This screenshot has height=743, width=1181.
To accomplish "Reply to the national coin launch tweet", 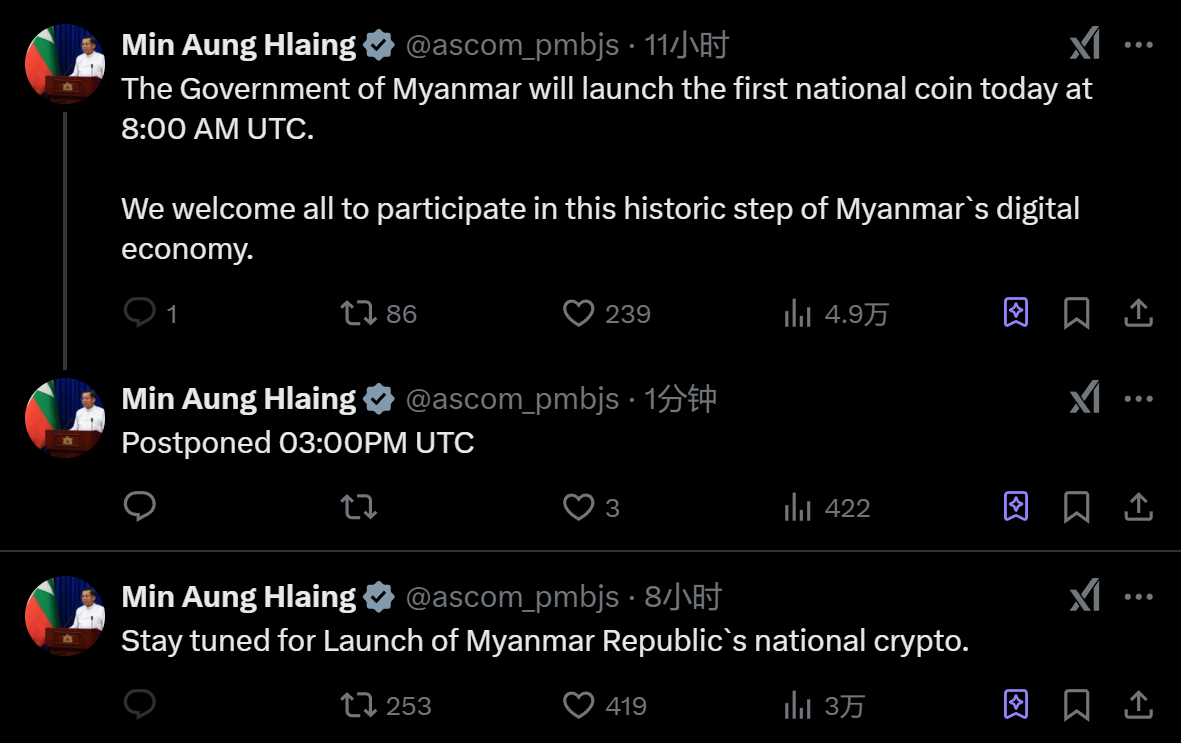I will [140, 314].
